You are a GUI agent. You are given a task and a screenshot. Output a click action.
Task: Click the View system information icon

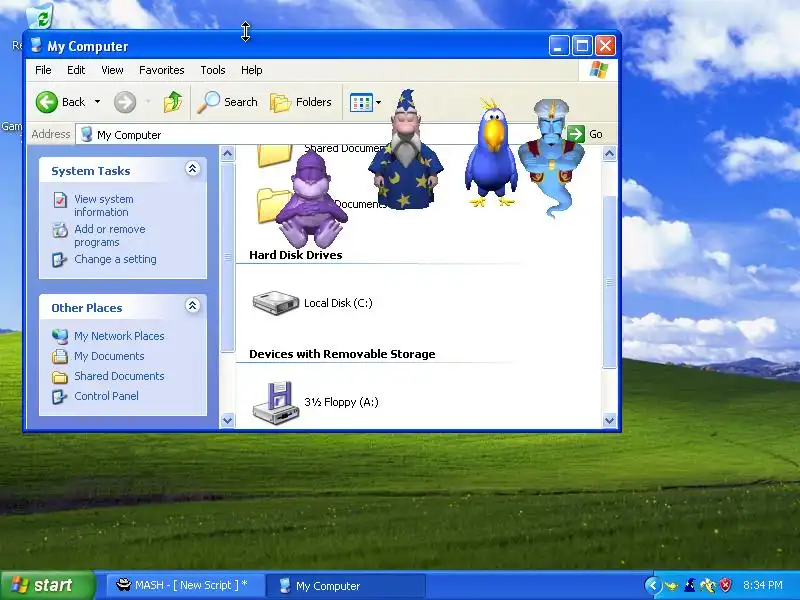(60, 199)
